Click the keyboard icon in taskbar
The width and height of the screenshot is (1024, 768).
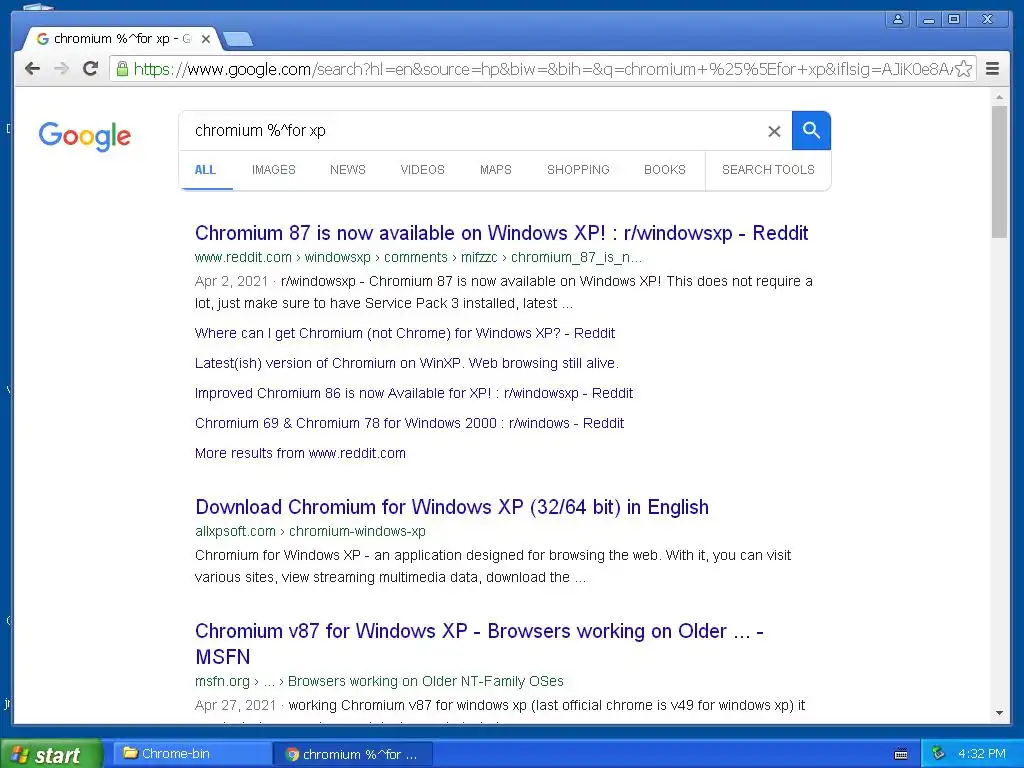pyautogui.click(x=901, y=754)
